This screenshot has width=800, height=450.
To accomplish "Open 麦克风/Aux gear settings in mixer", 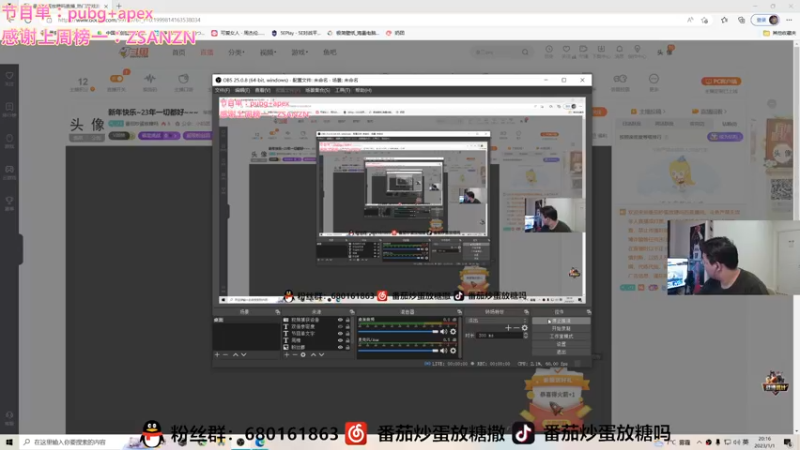I will tap(453, 351).
